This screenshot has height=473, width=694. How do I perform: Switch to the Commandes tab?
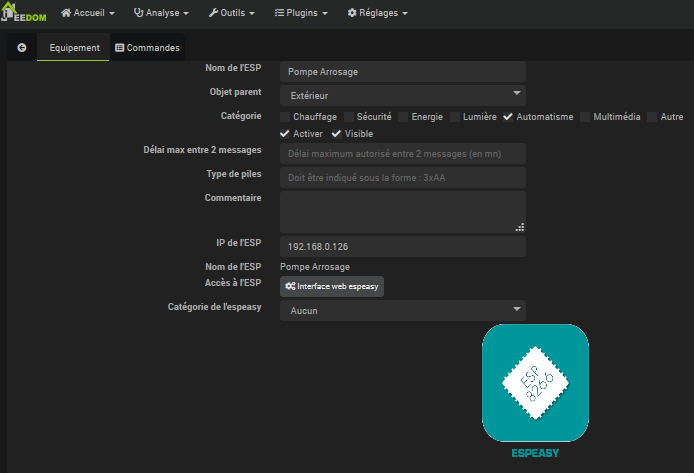(x=147, y=47)
